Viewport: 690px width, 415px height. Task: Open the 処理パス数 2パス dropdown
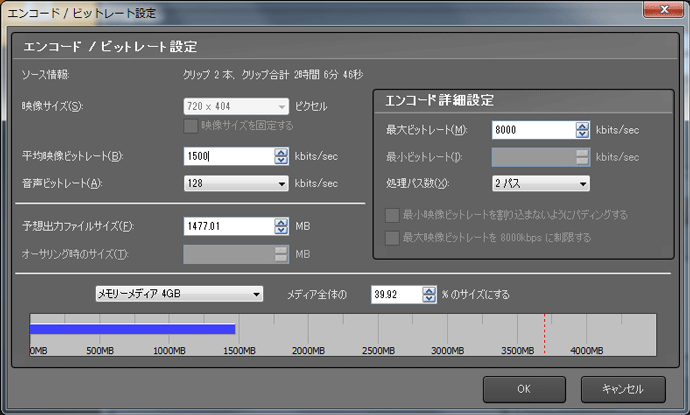coord(540,183)
